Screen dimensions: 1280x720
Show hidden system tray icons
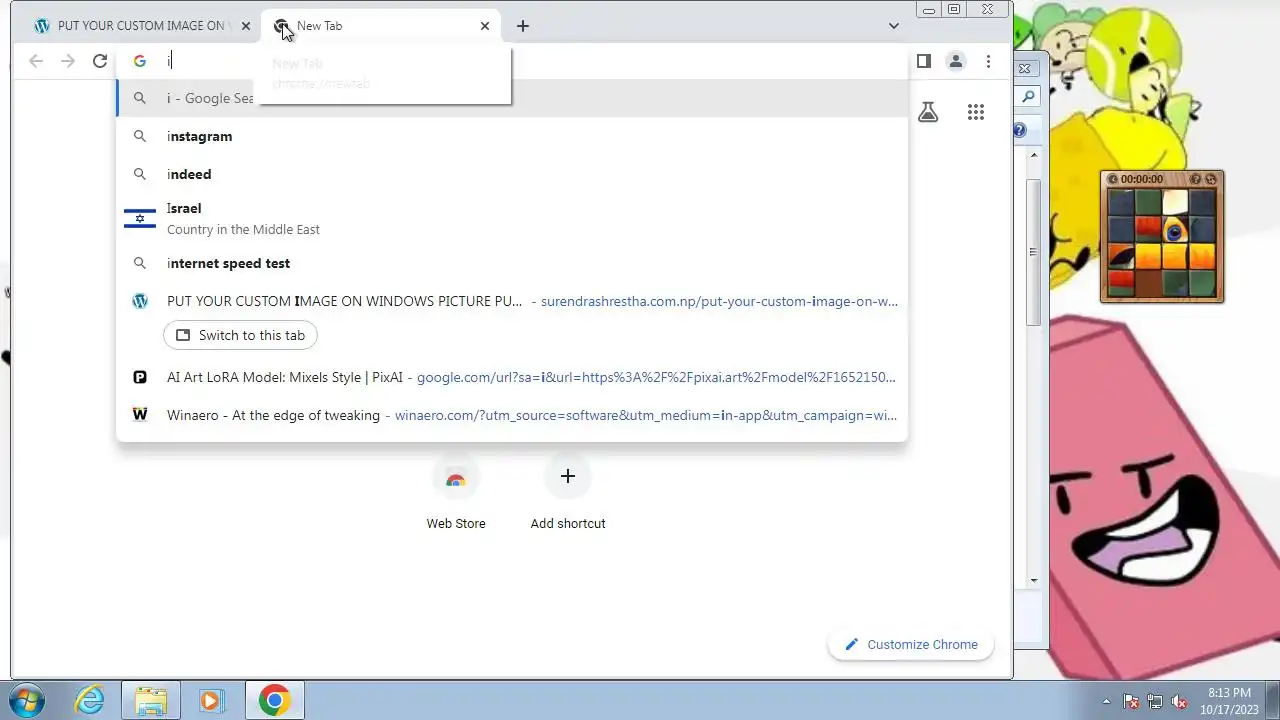point(1106,701)
